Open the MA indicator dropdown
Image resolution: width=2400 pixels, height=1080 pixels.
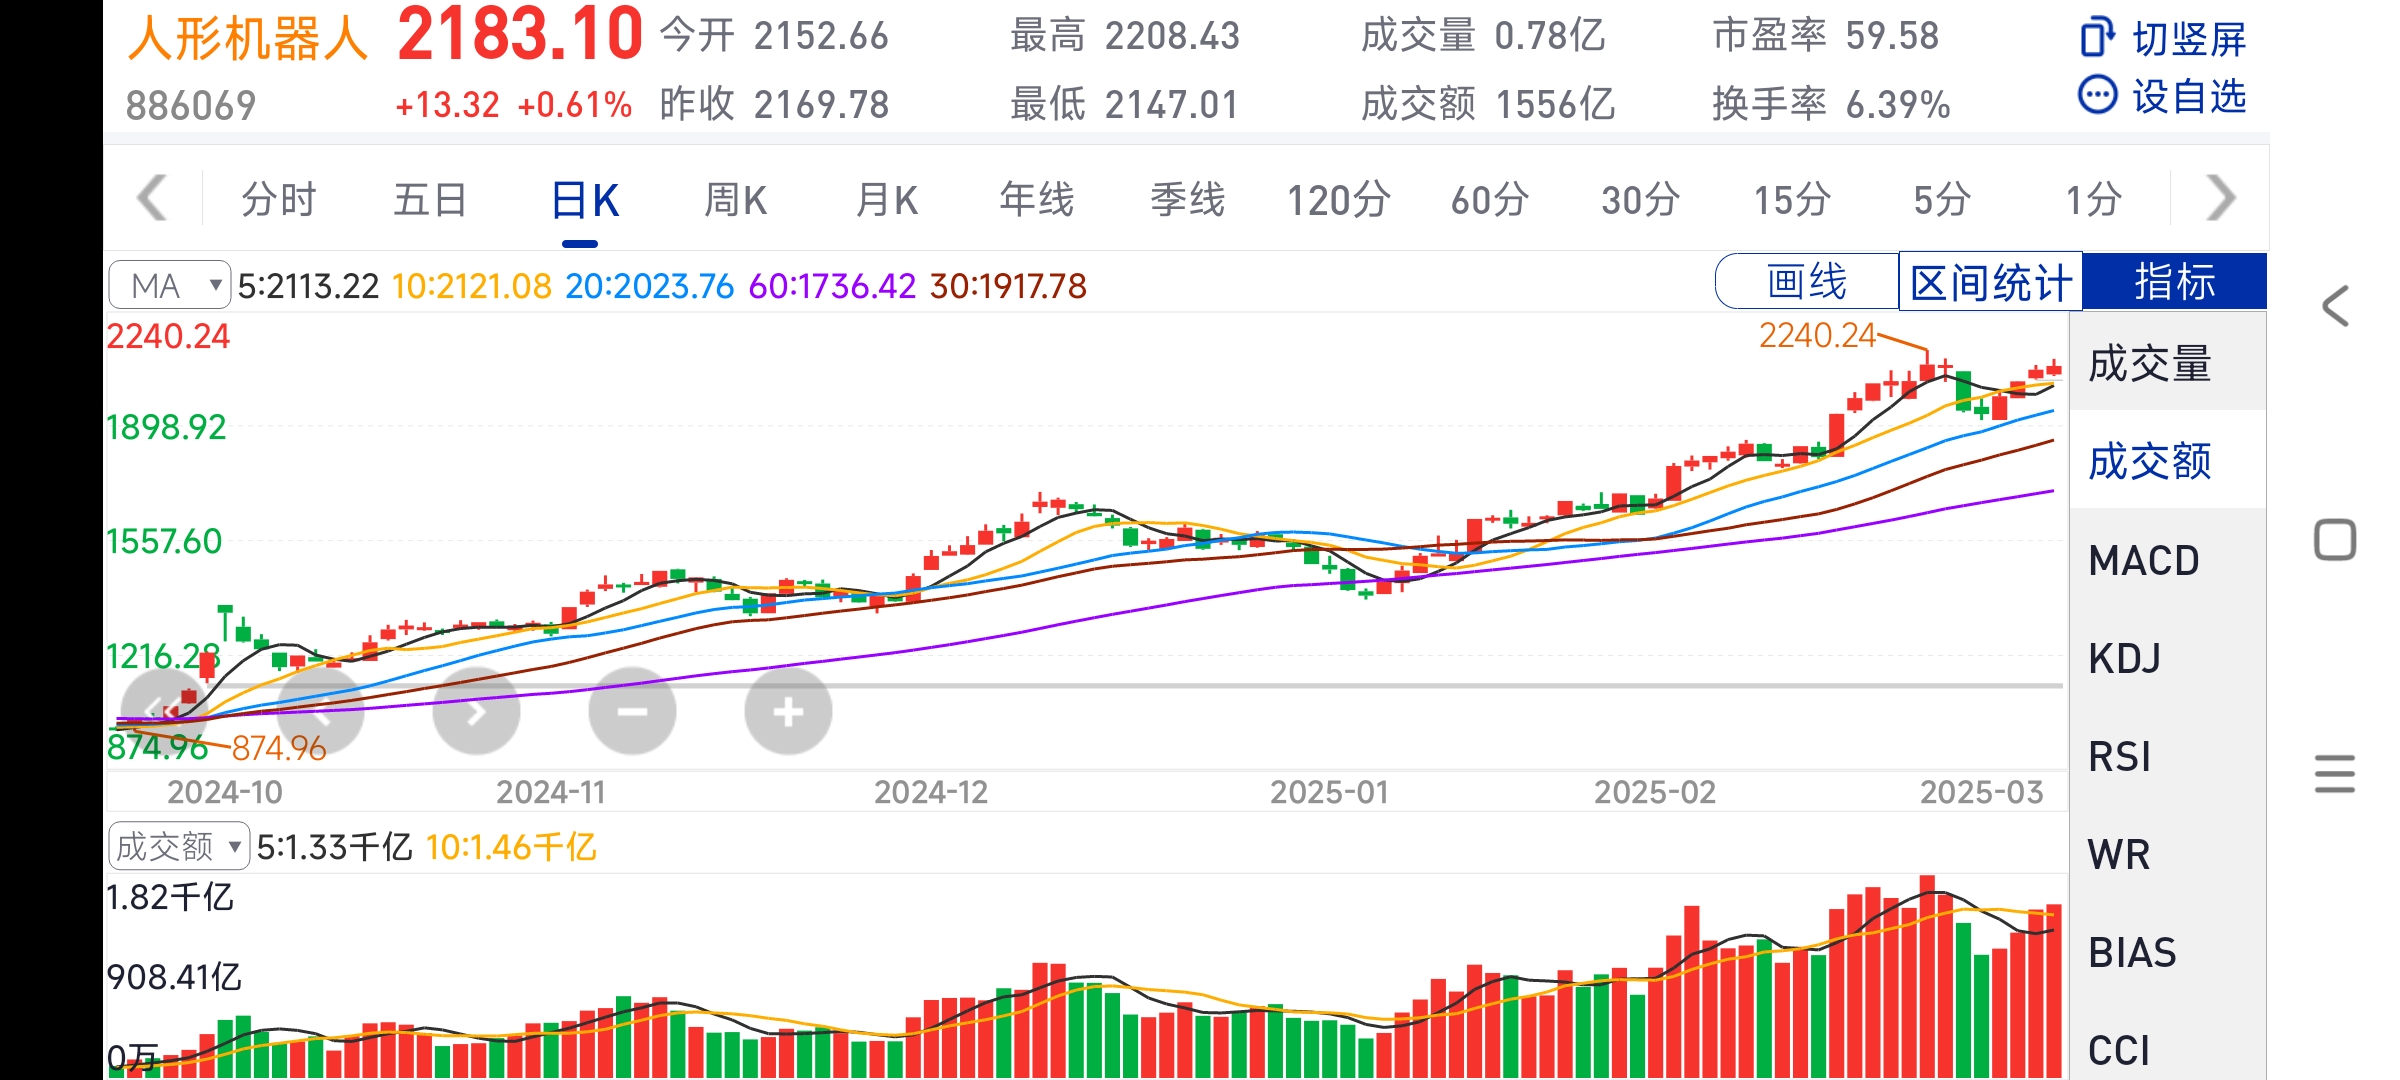coord(170,286)
